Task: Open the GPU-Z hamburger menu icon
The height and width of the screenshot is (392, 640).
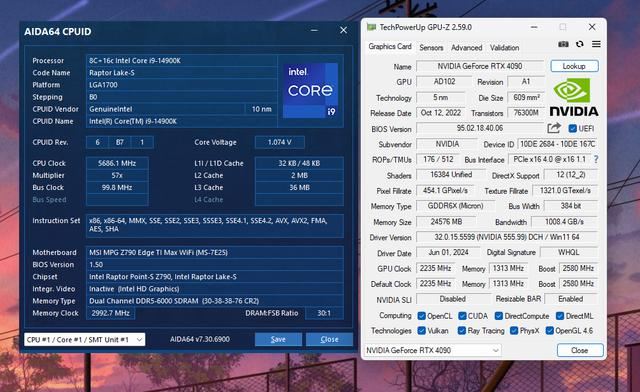Action: [596, 44]
